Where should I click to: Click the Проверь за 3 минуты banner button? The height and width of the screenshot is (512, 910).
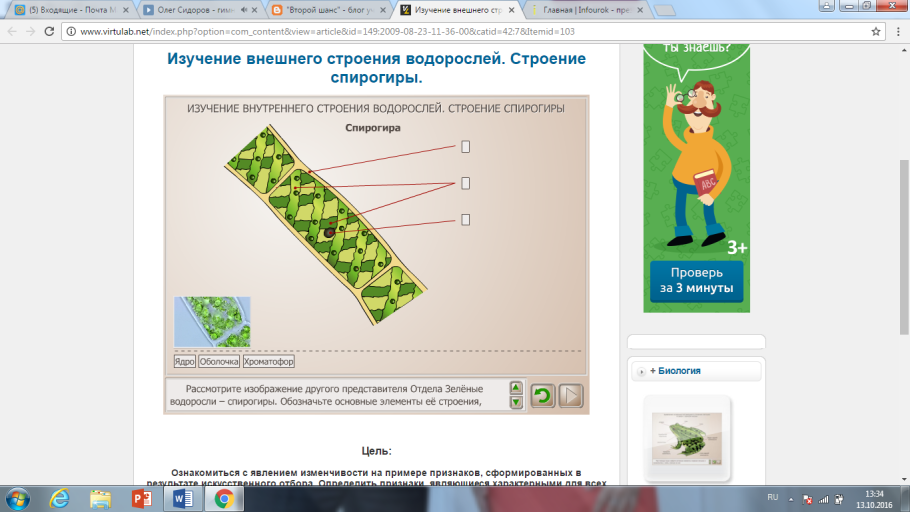coord(696,281)
